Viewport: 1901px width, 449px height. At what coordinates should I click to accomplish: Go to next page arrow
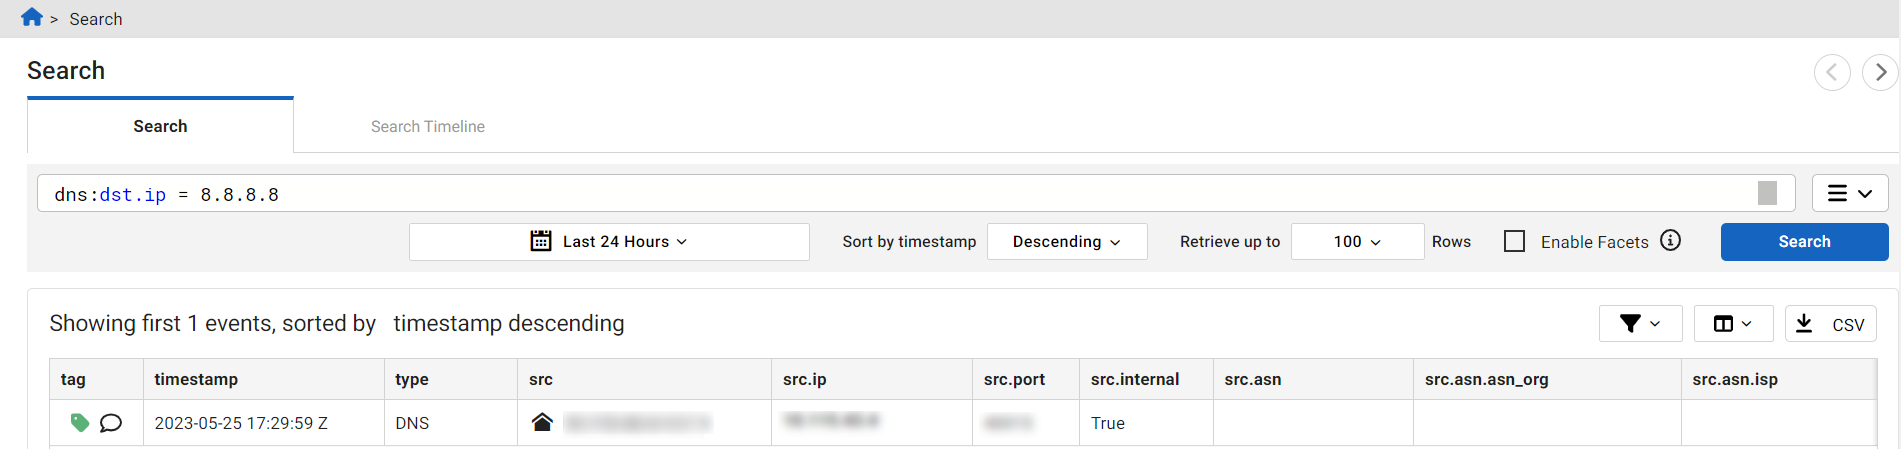point(1880,72)
